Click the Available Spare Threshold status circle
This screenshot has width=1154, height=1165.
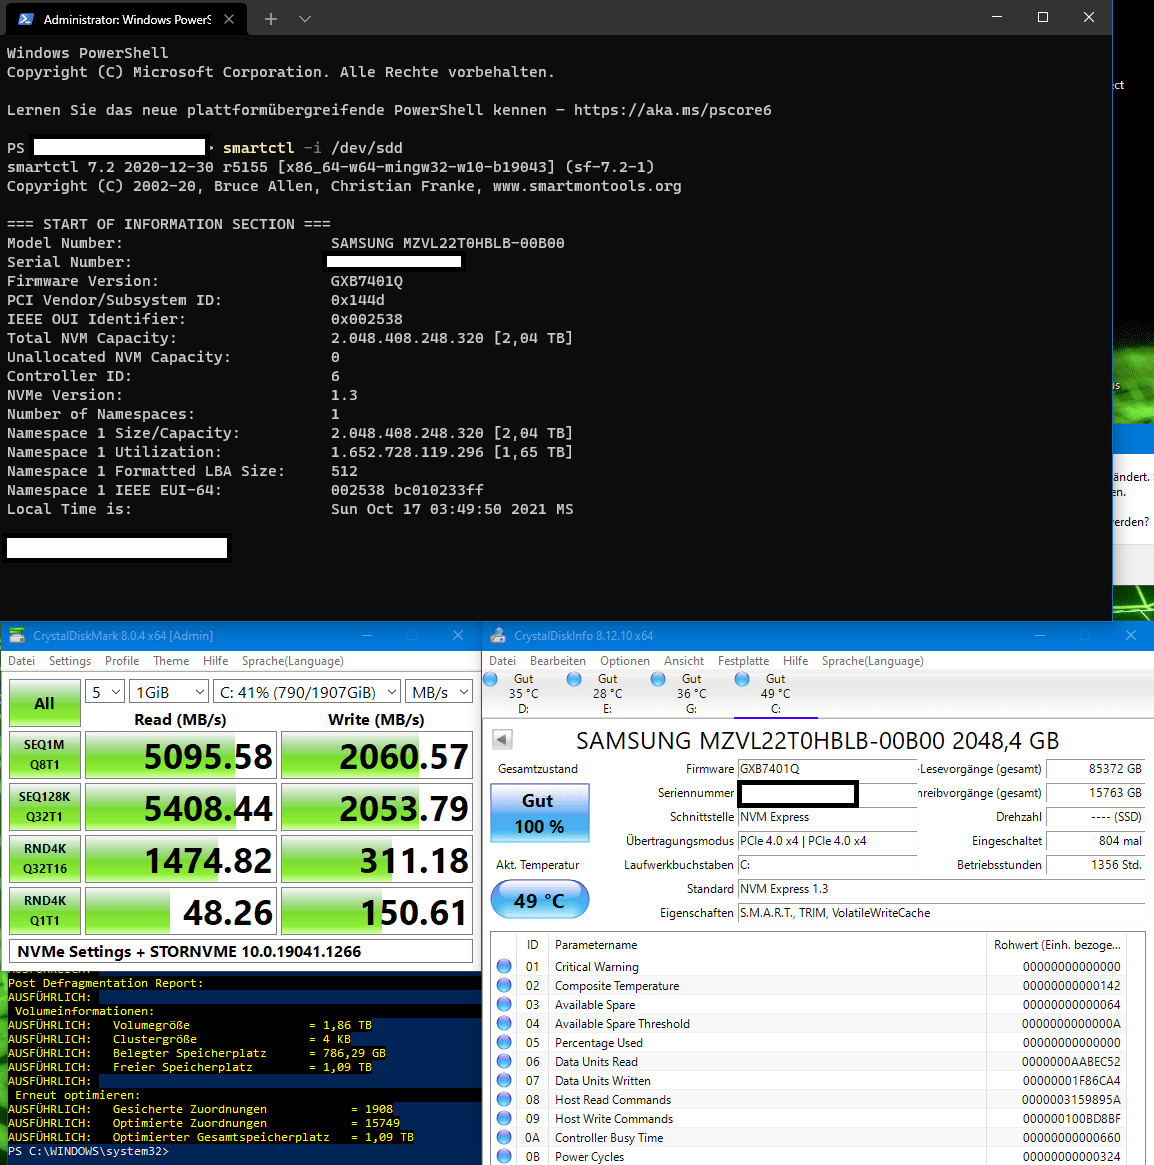tap(505, 1024)
